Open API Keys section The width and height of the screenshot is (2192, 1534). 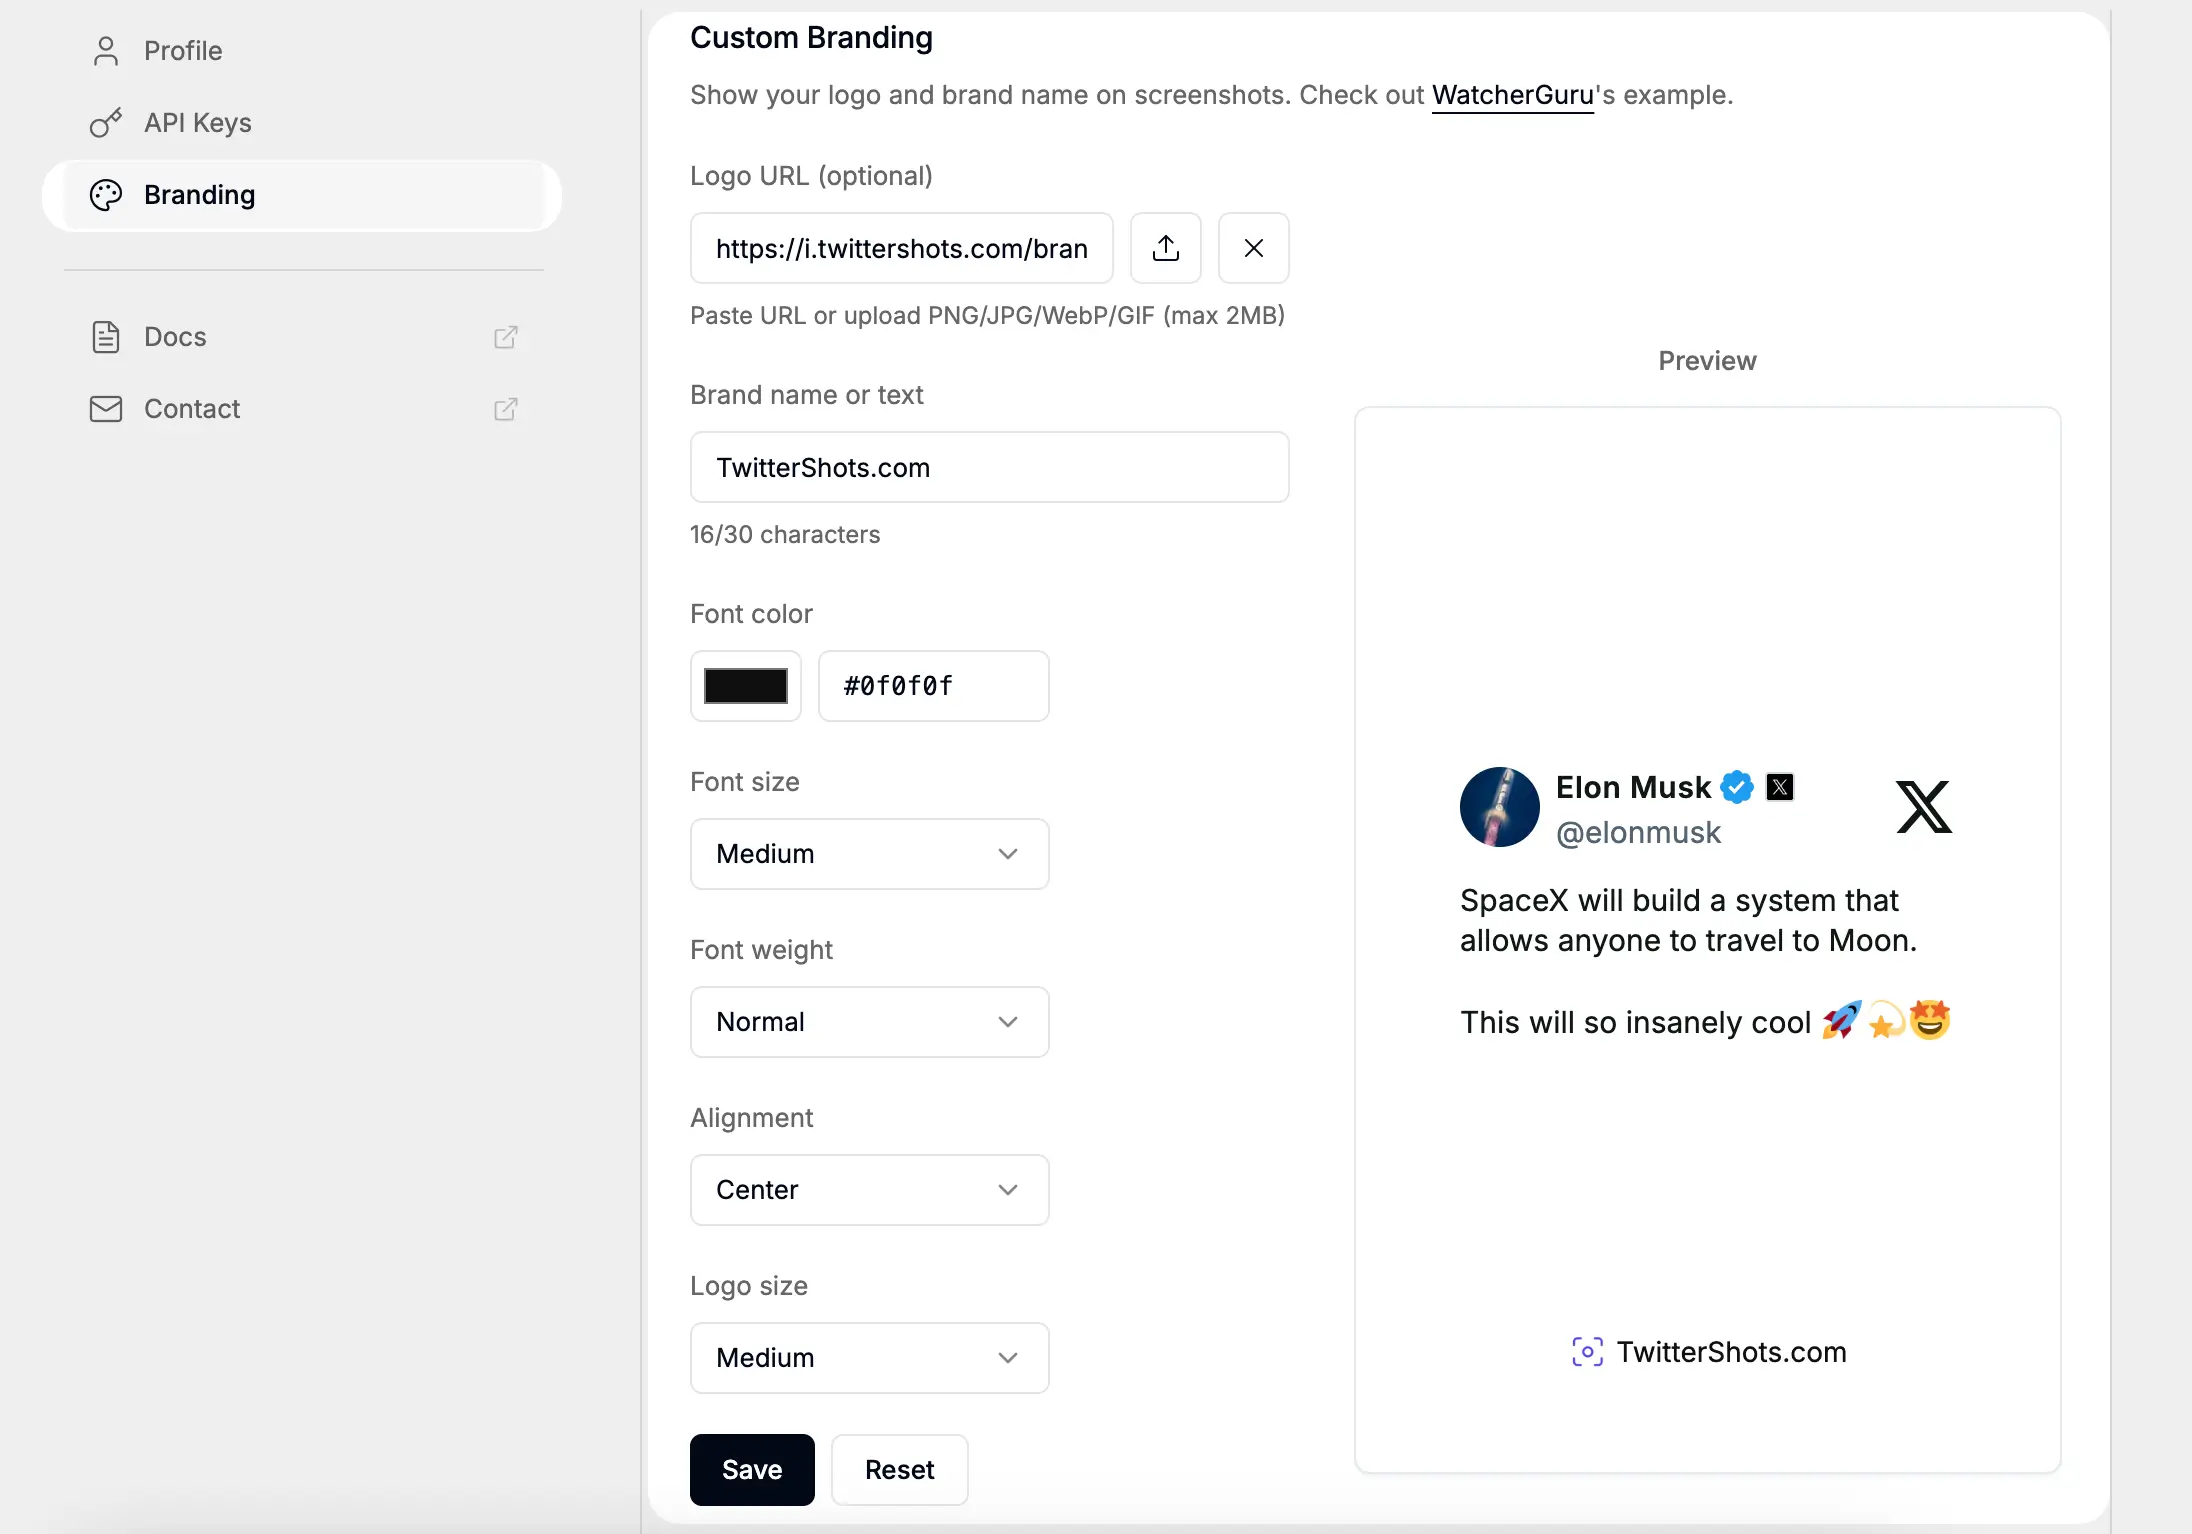point(197,123)
